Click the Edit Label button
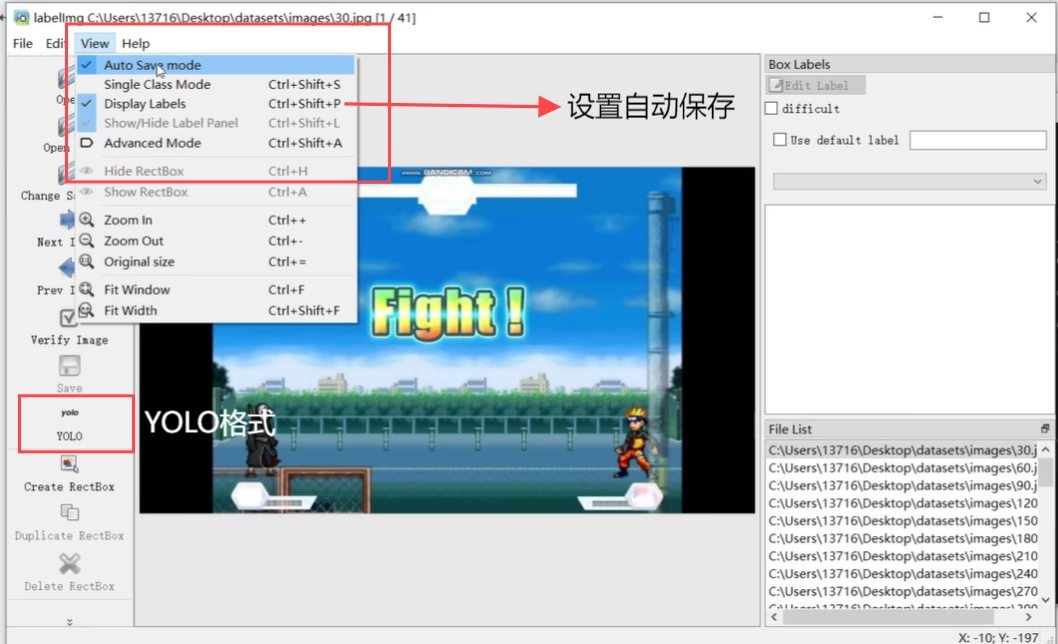1058x644 pixels. point(815,86)
